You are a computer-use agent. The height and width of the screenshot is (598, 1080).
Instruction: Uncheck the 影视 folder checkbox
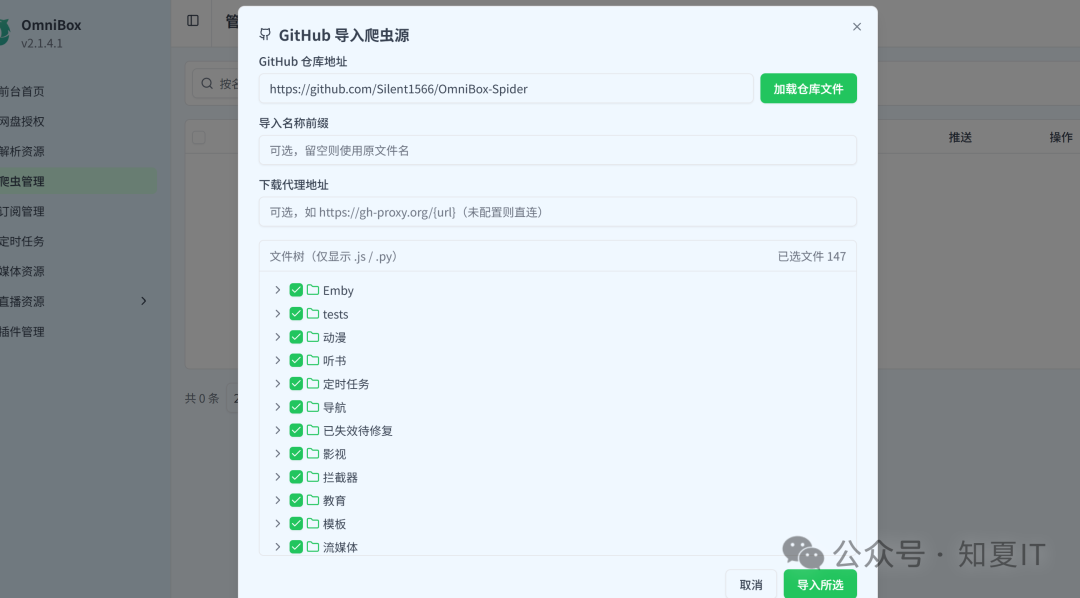(296, 453)
